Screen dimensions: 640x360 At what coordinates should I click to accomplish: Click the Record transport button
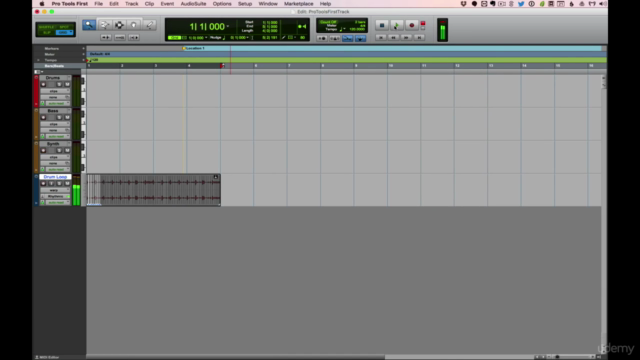(411, 25)
